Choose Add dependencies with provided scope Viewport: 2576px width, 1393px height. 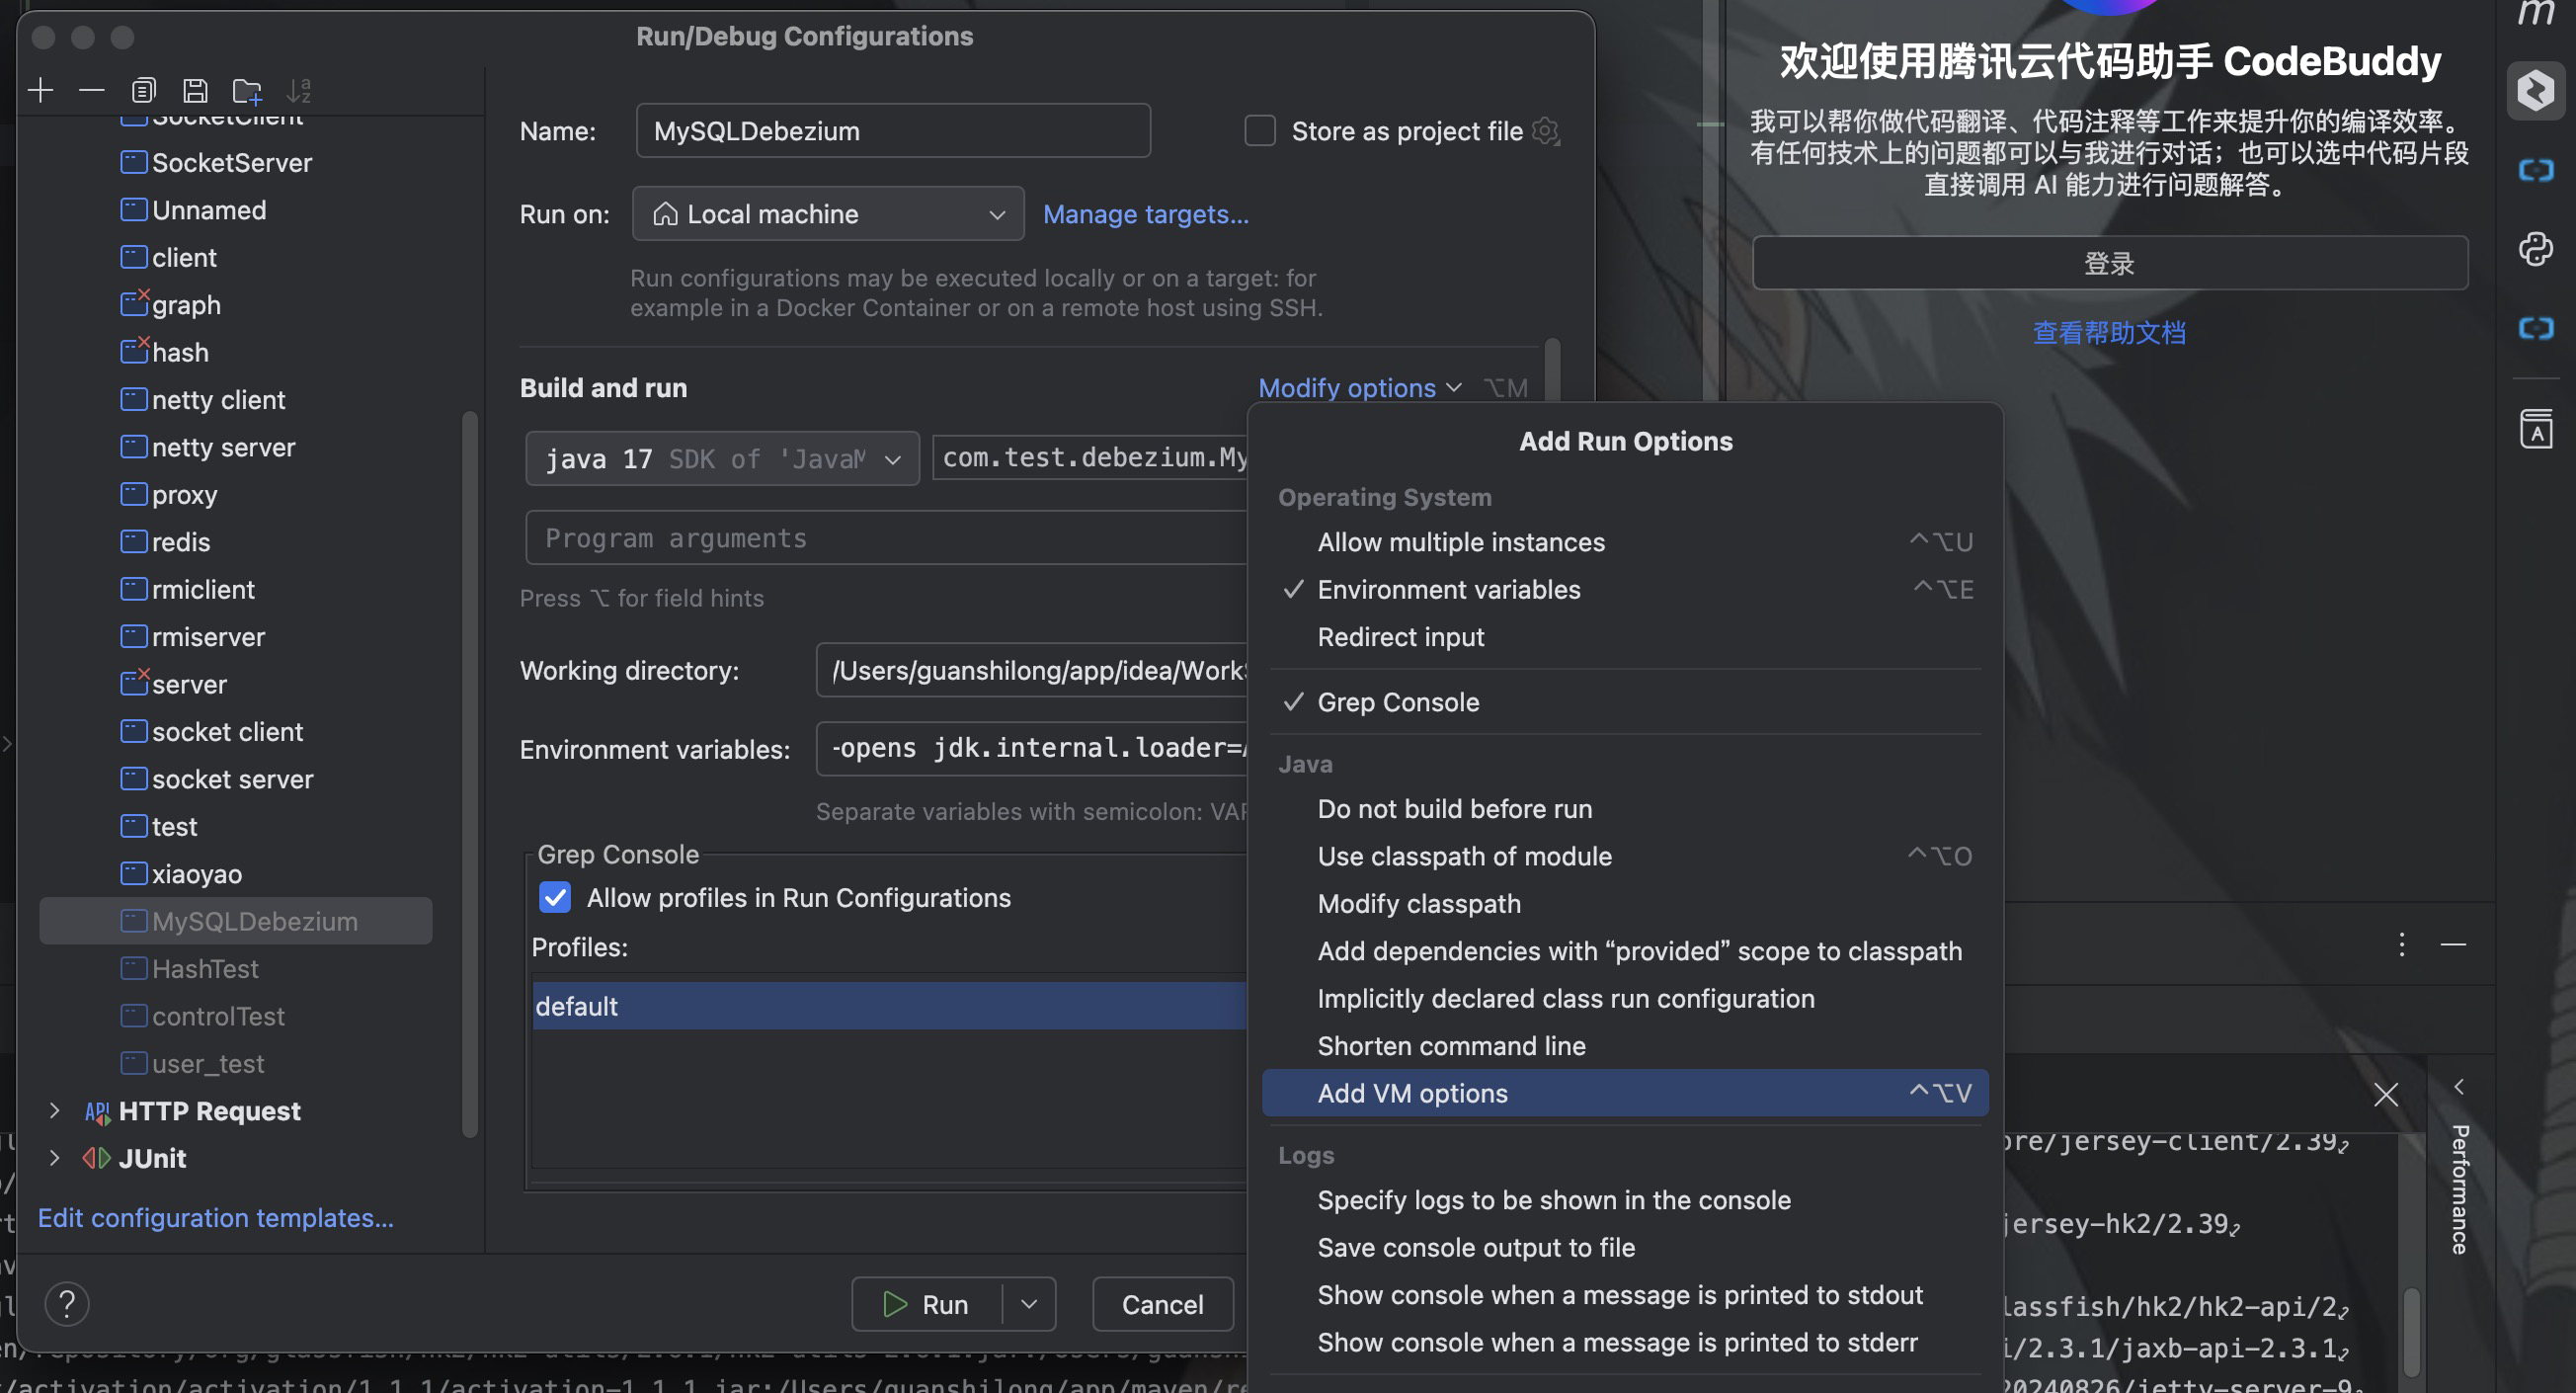coord(1625,951)
